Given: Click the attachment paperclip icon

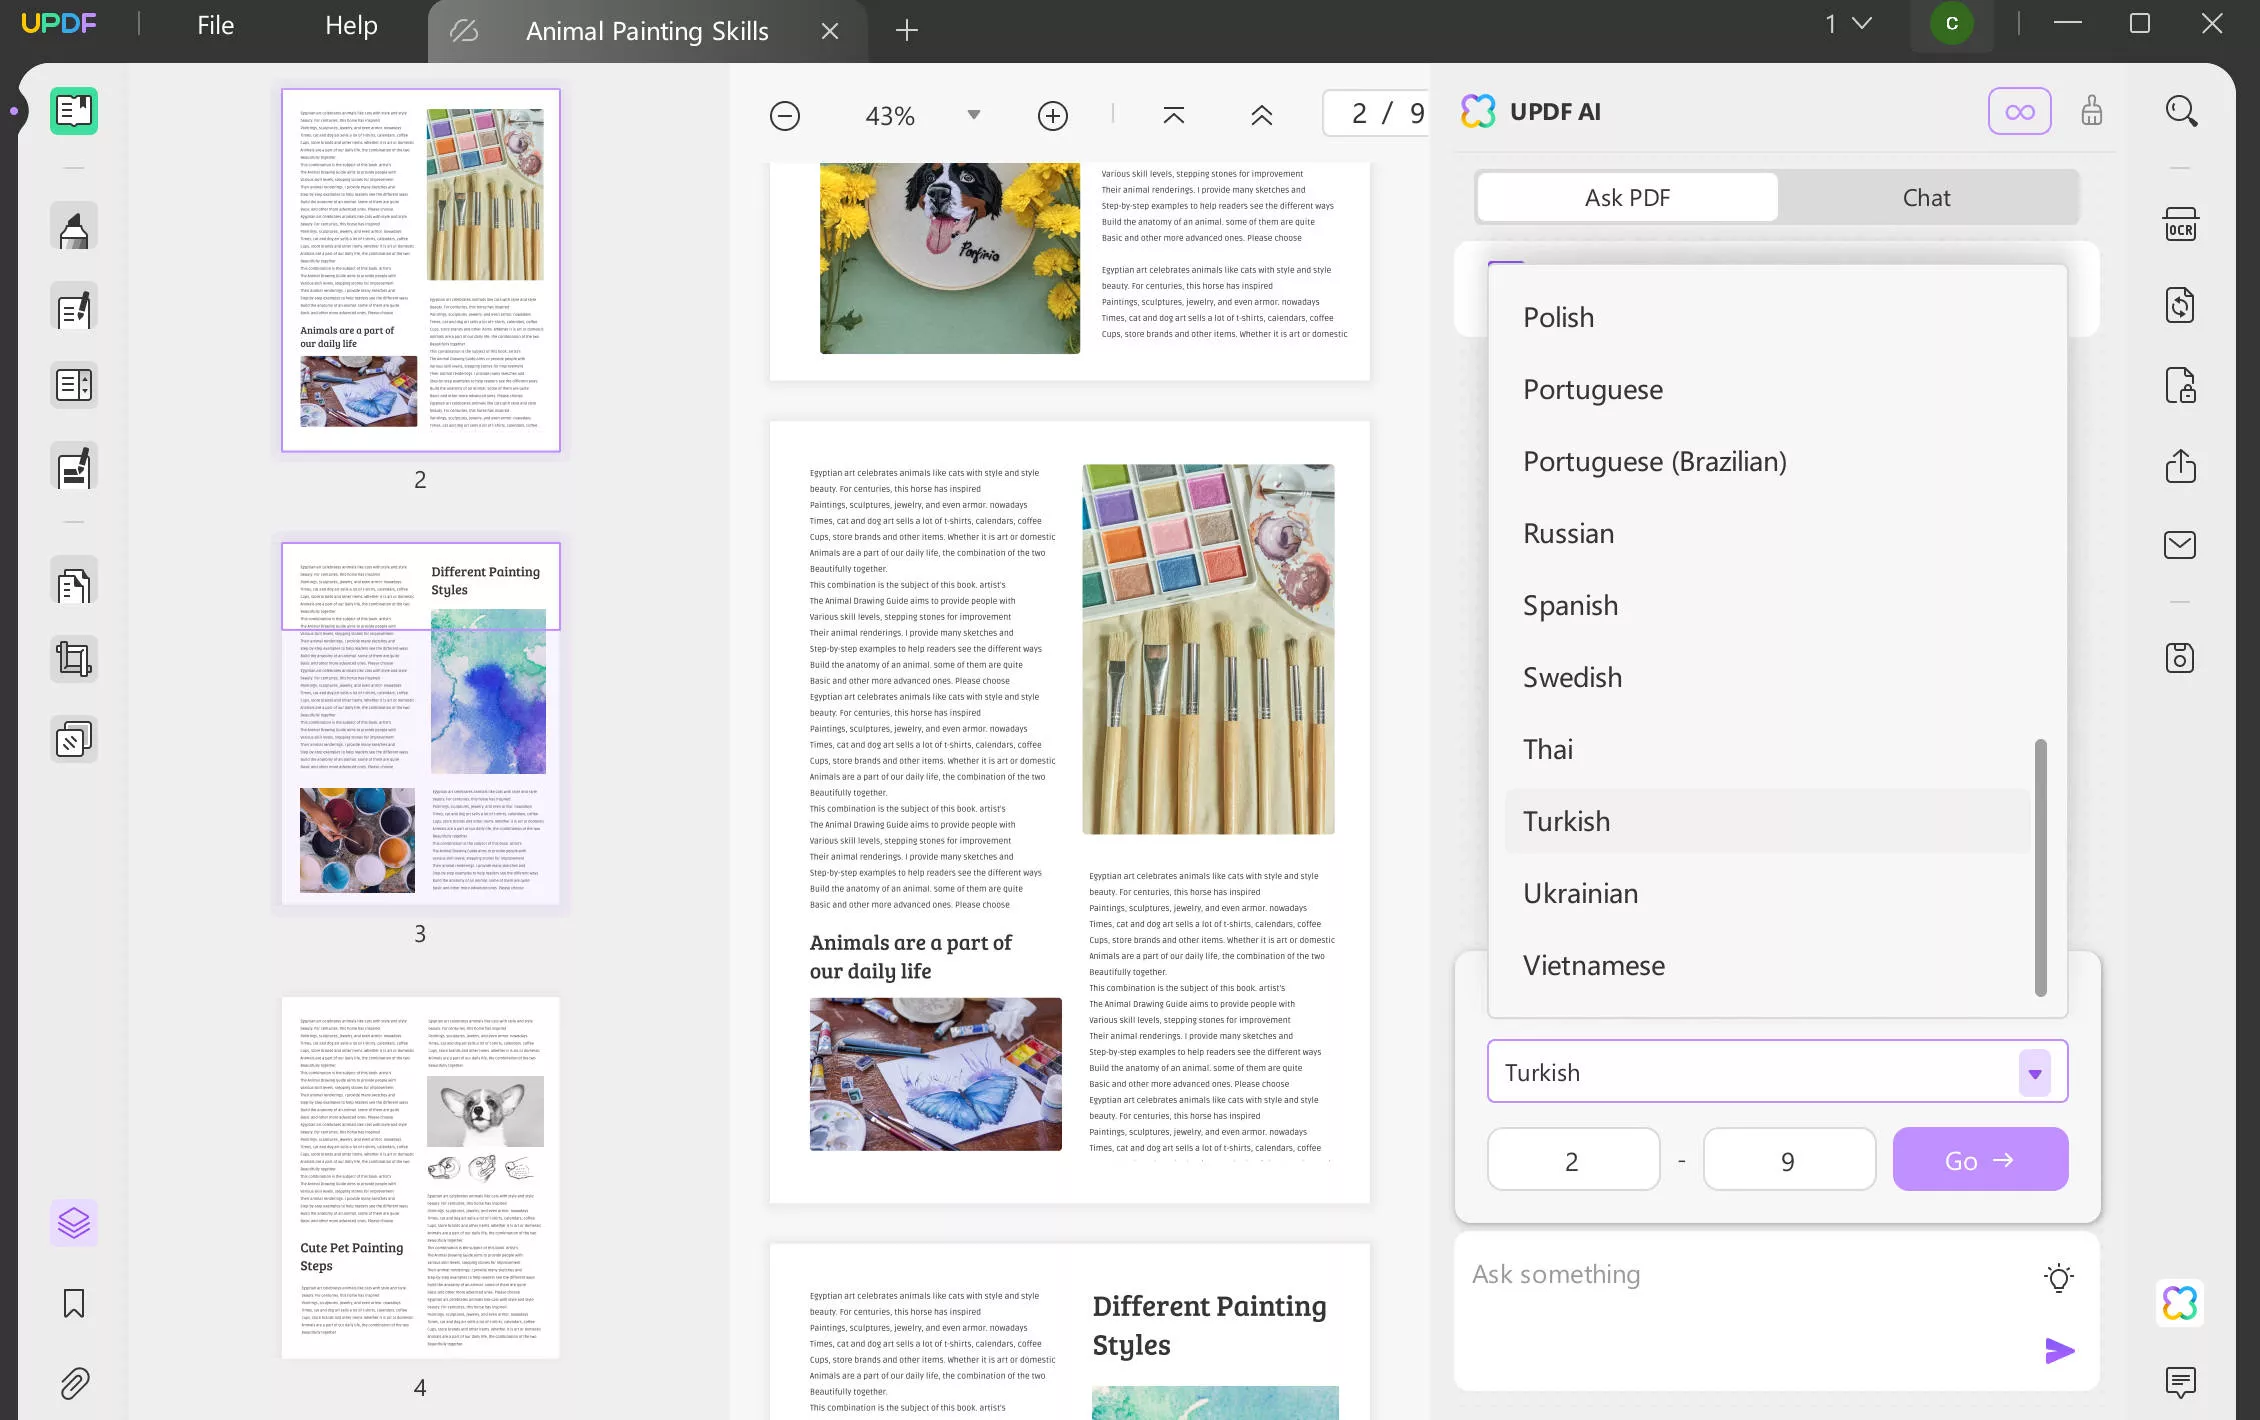Looking at the screenshot, I should coord(72,1382).
